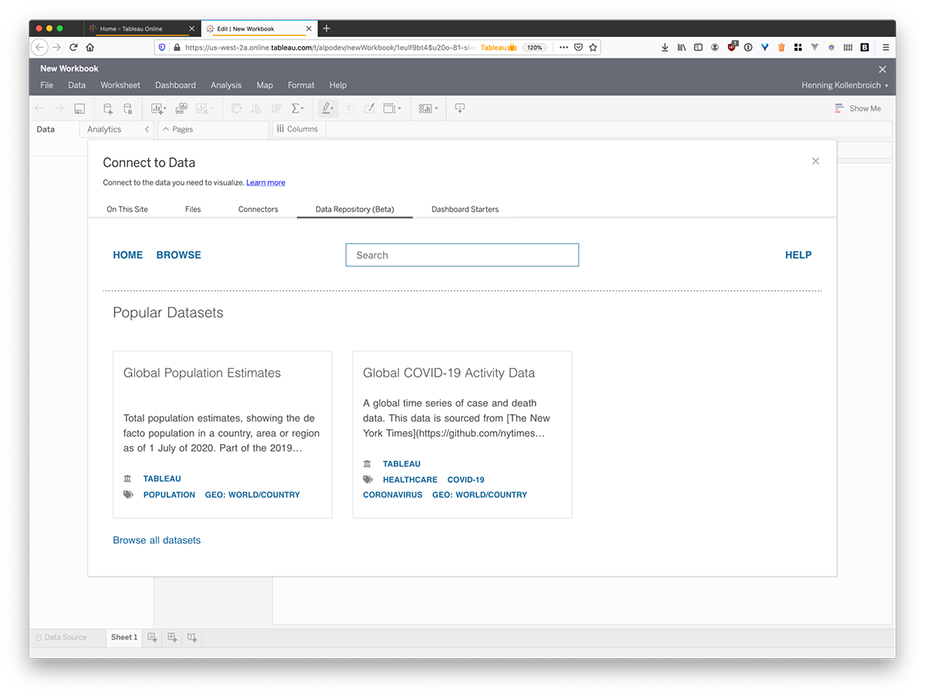Switch to Home - Tableau Online browser tab
Viewport: 925px width, 697px height.
[130, 28]
